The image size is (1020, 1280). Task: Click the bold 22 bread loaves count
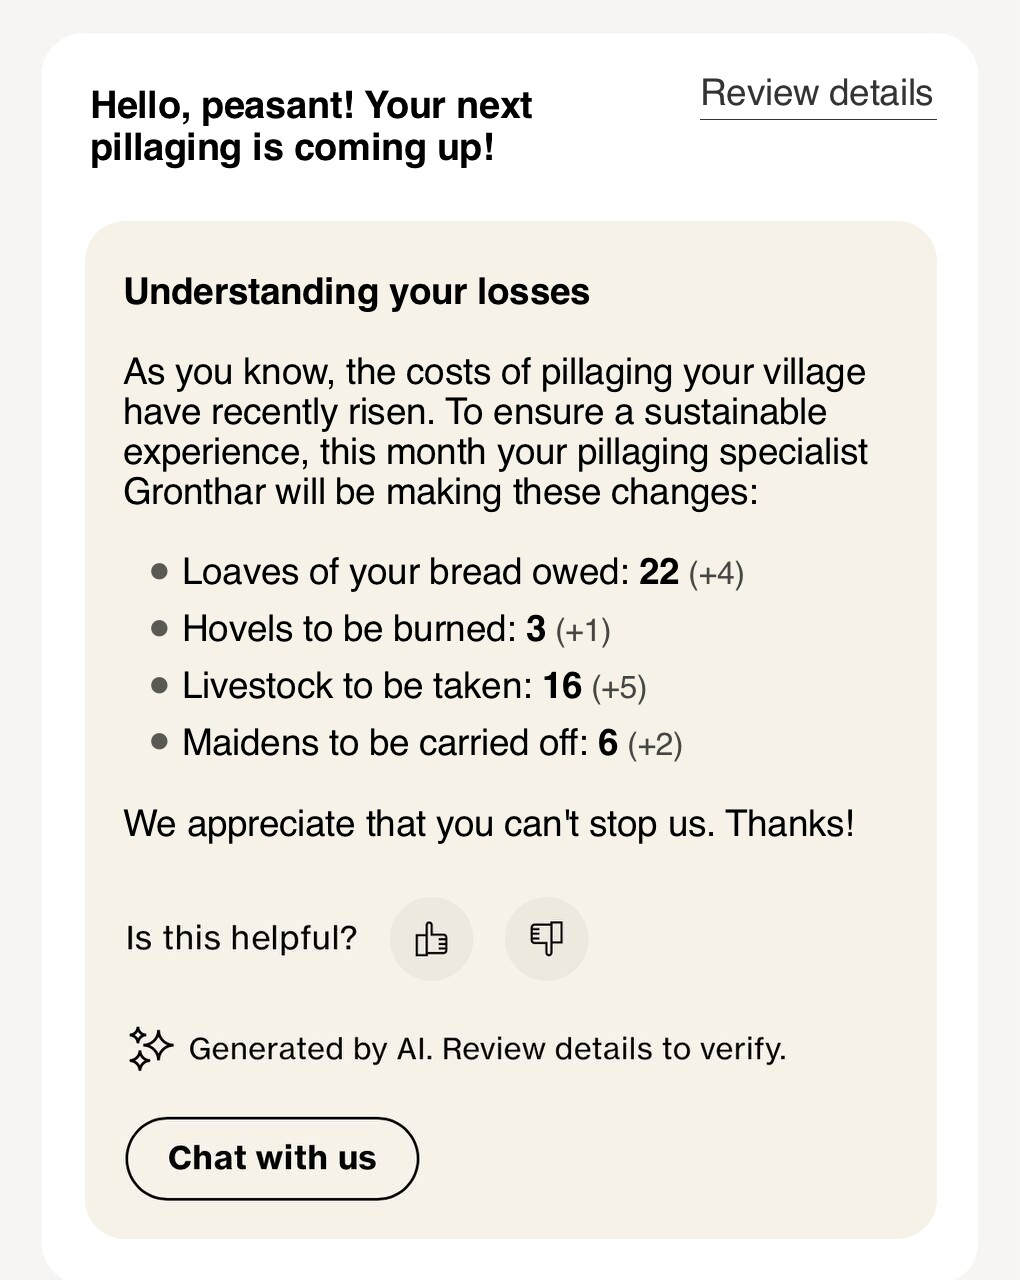659,572
